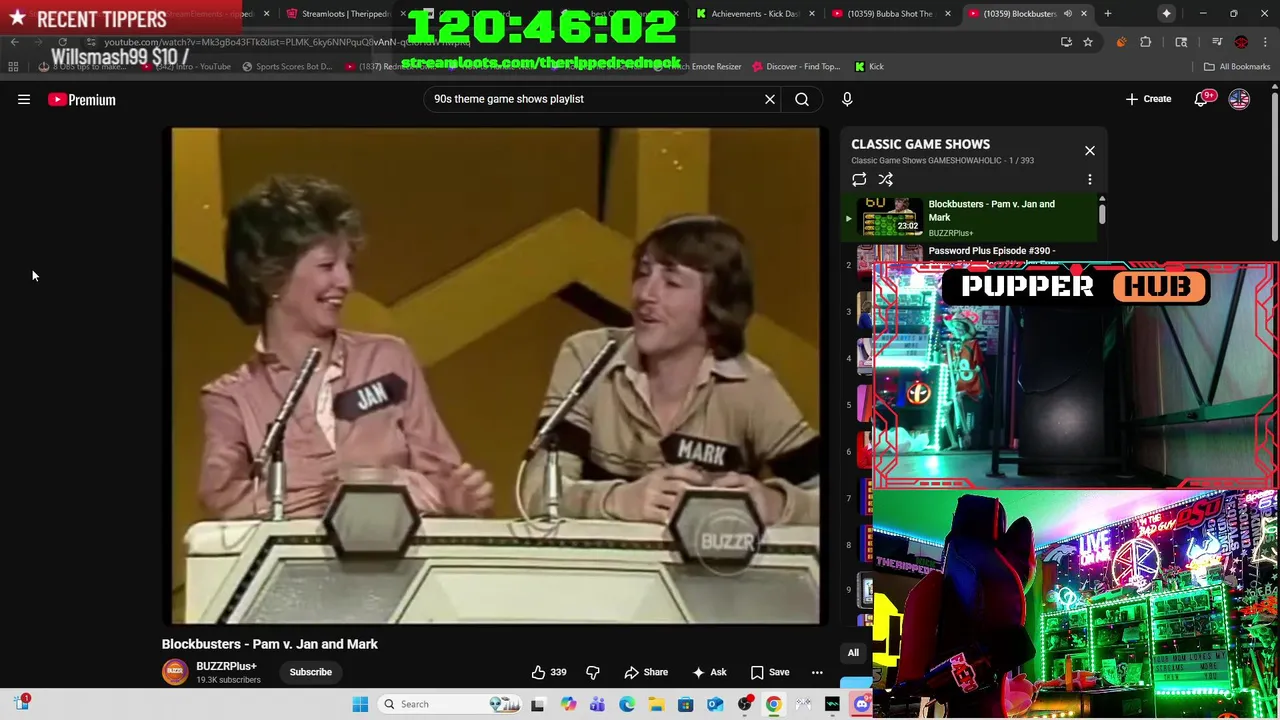Bookmark this page with the star icon
This screenshot has height=720, width=1280.
[1088, 42]
